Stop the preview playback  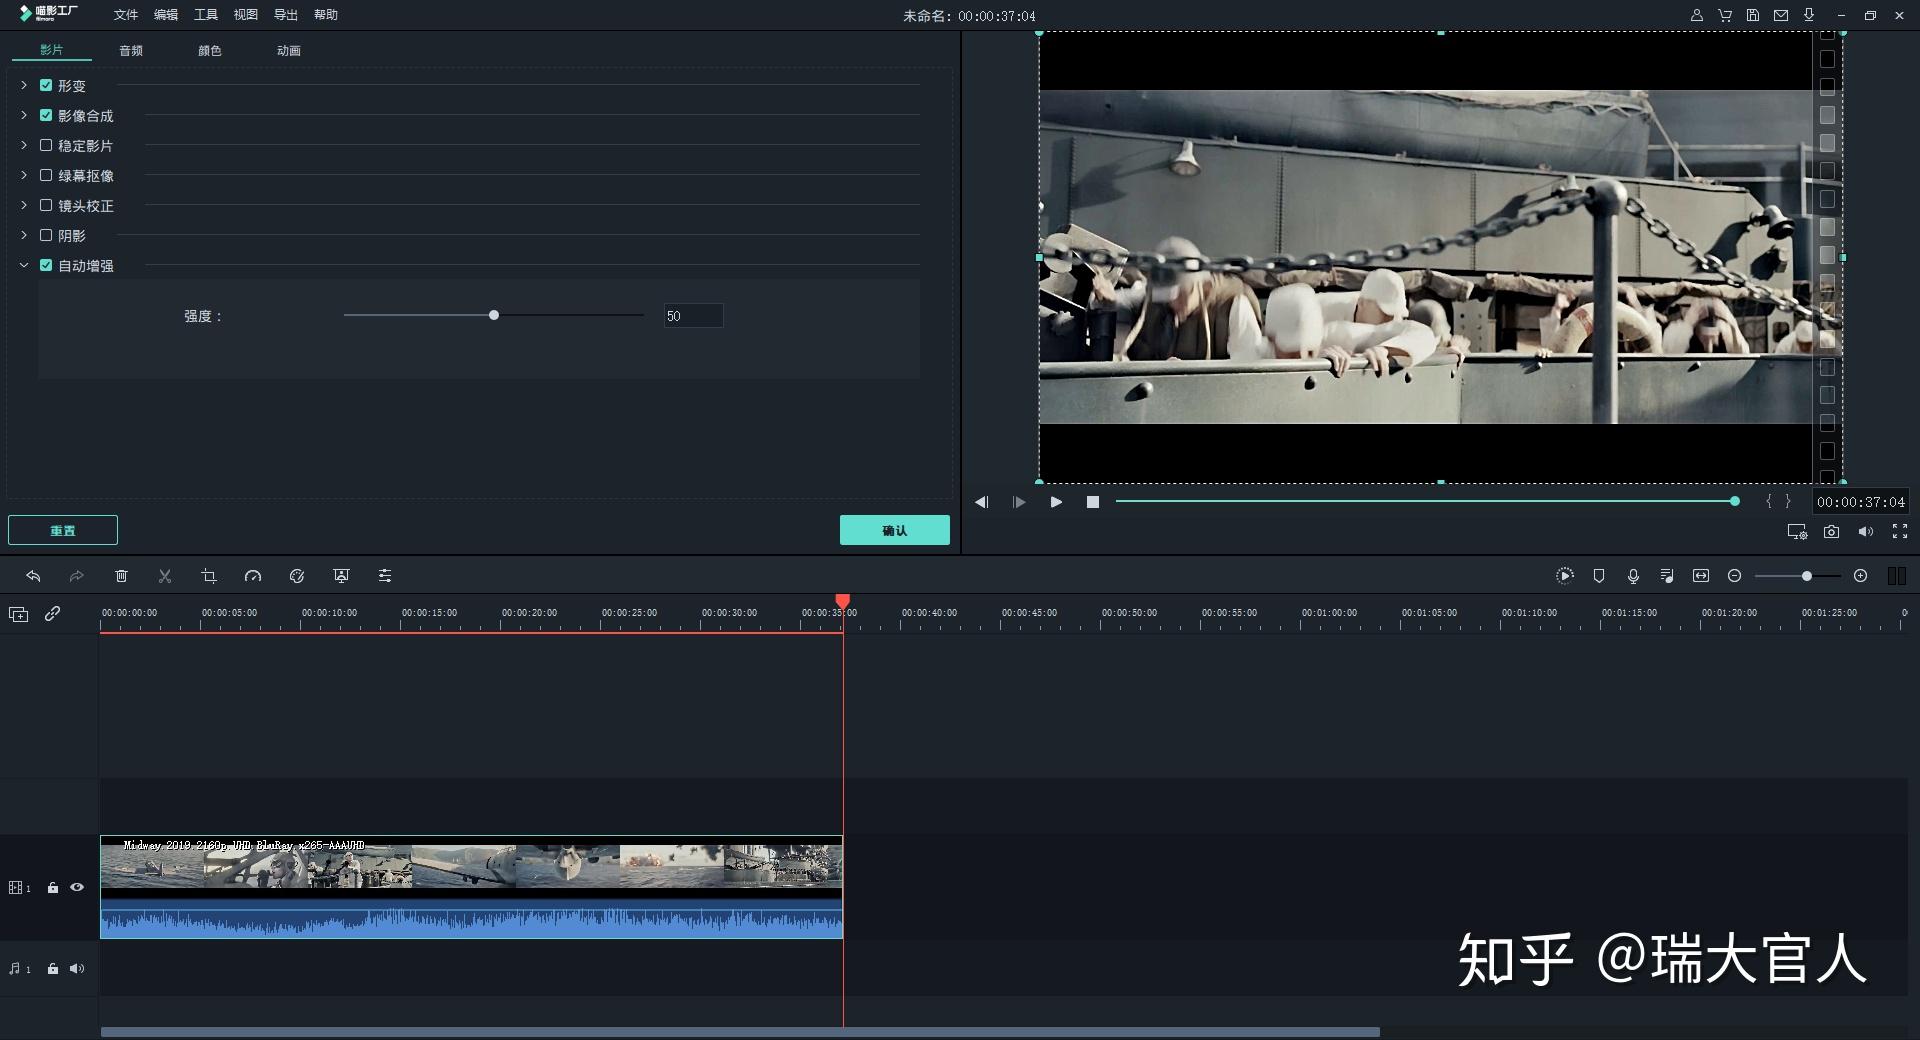(1093, 502)
